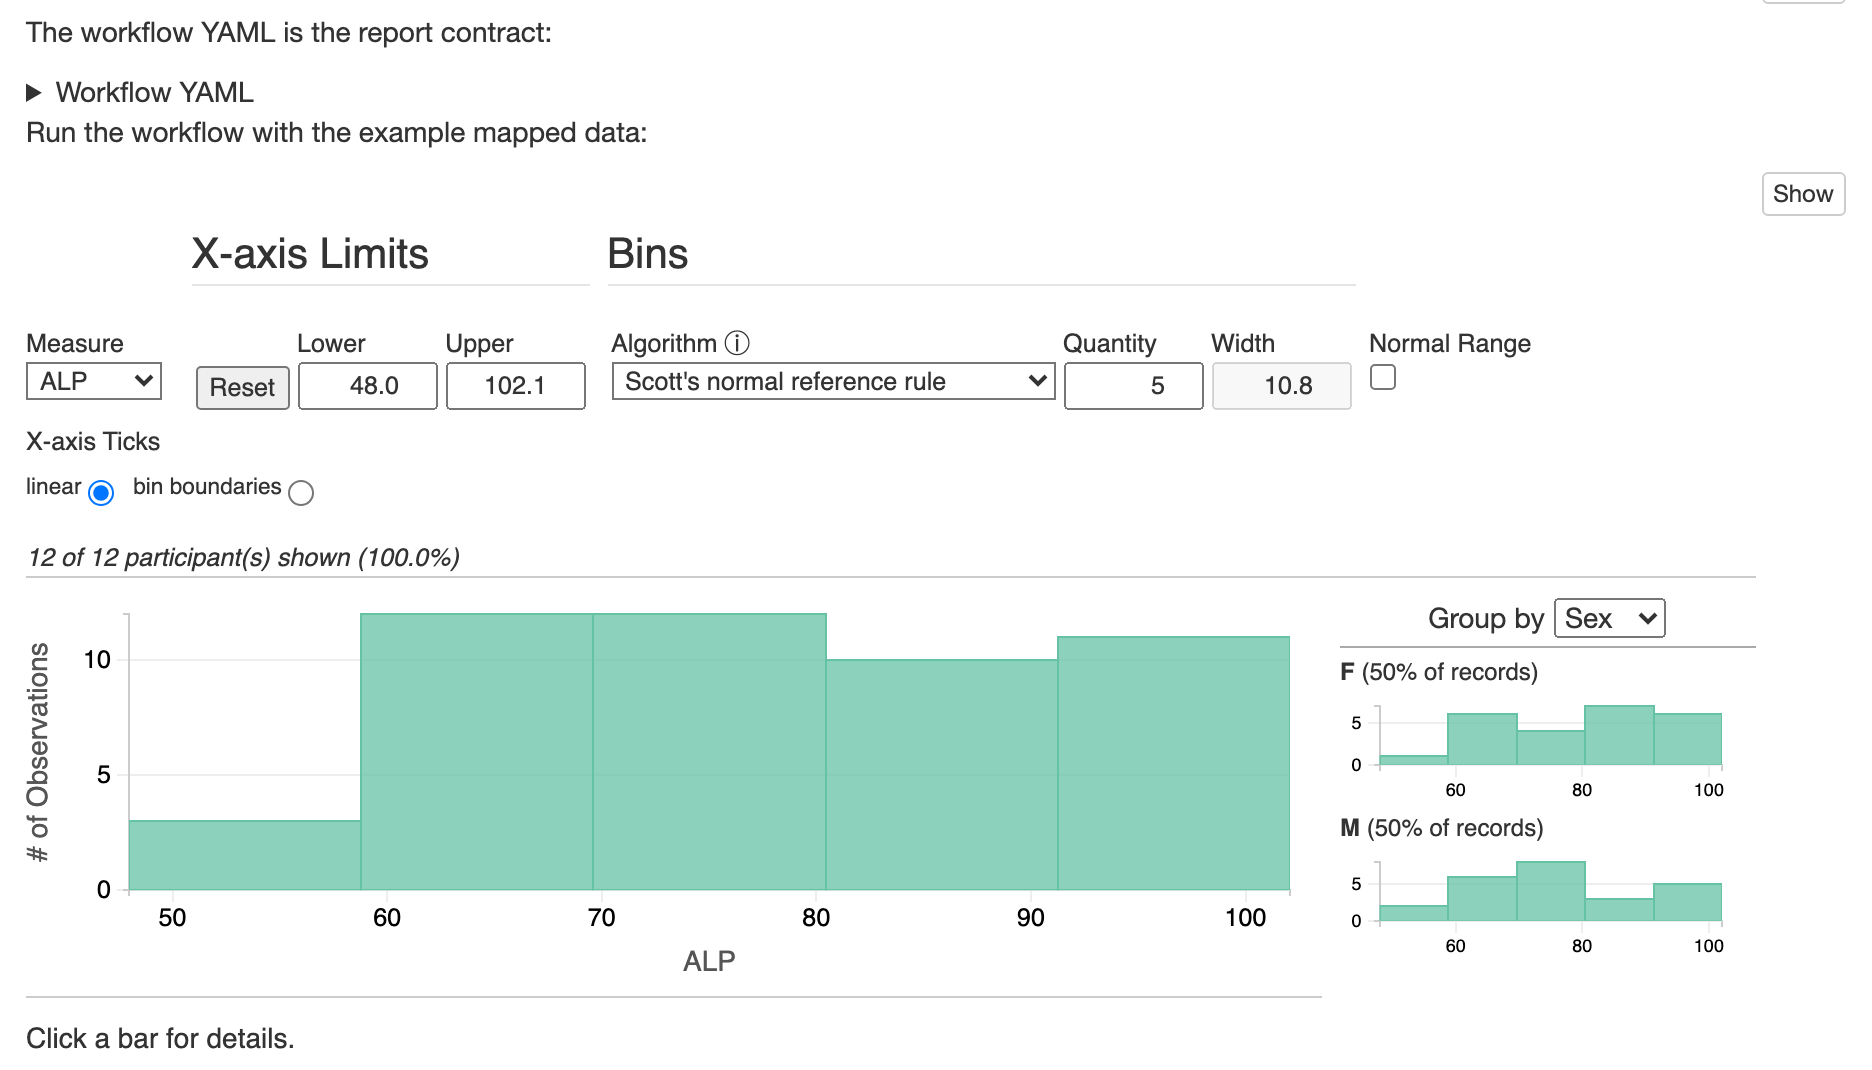
Task: Click the ALP x-axis title below the chart
Action: click(x=709, y=961)
